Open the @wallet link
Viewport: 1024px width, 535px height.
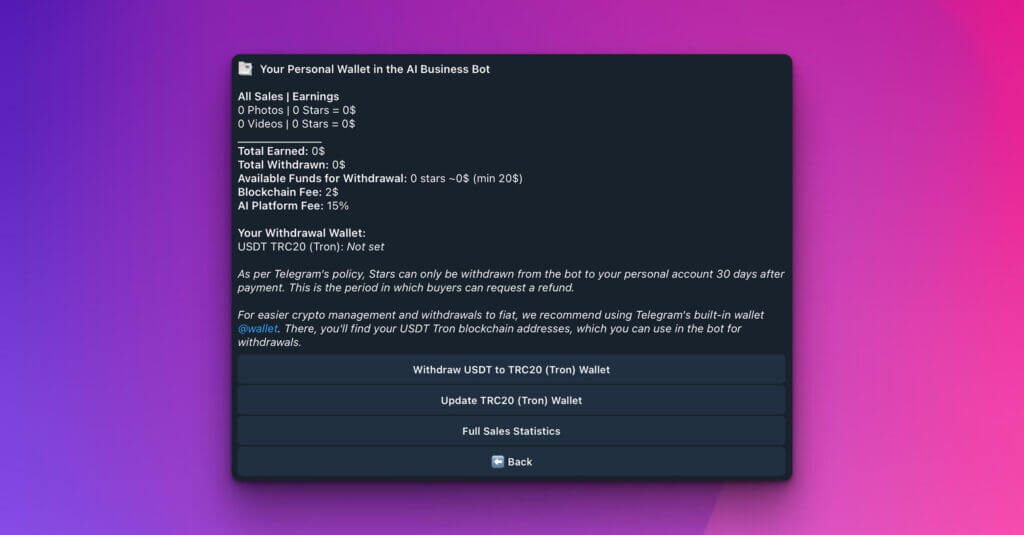click(x=257, y=328)
